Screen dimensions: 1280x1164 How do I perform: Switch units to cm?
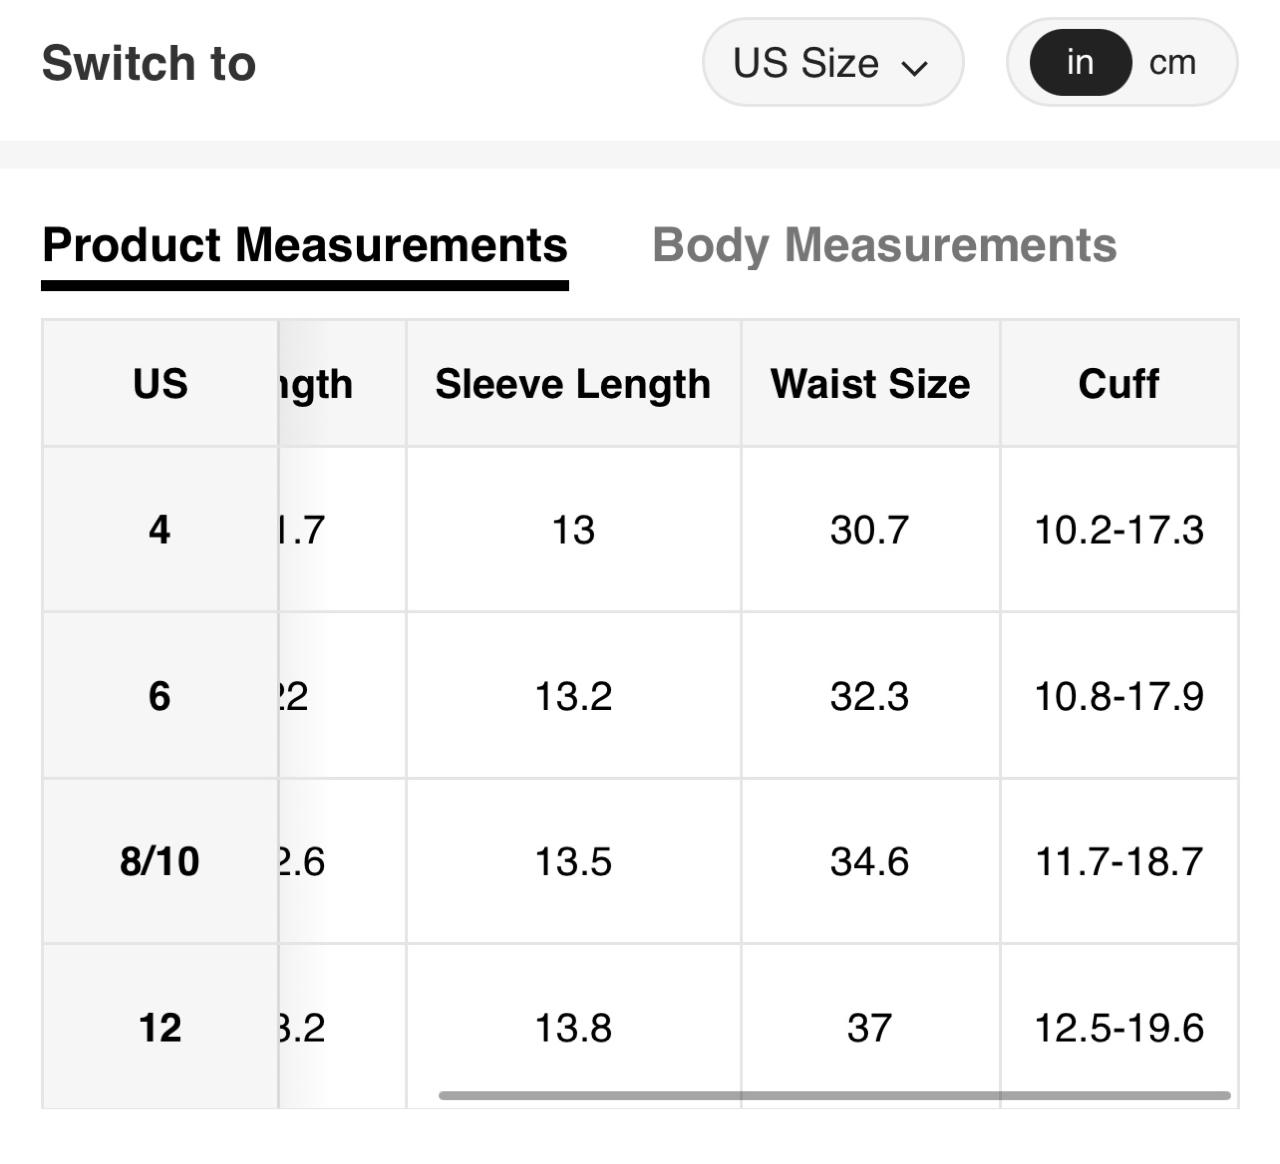pos(1172,63)
